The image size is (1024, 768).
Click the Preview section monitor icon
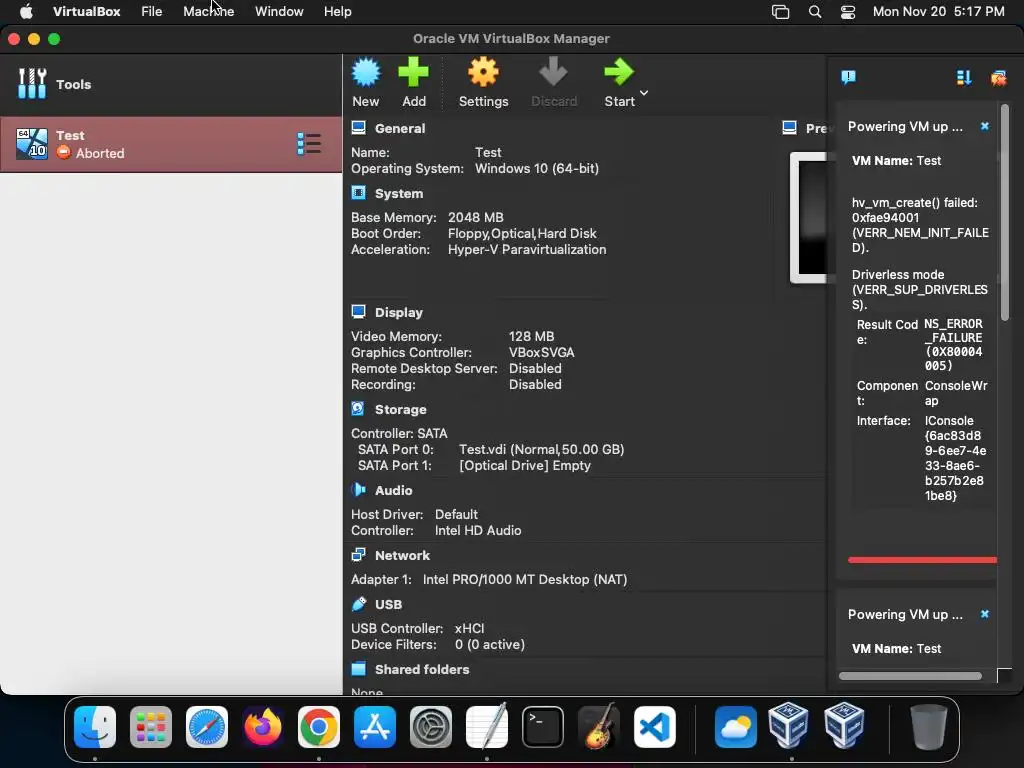[790, 127]
